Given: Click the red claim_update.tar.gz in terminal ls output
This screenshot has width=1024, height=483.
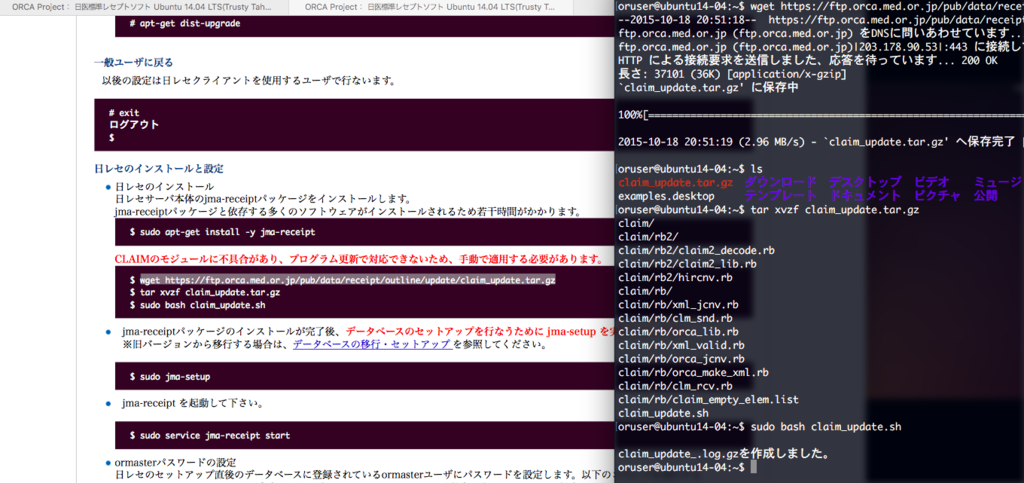Looking at the screenshot, I should pyautogui.click(x=675, y=182).
